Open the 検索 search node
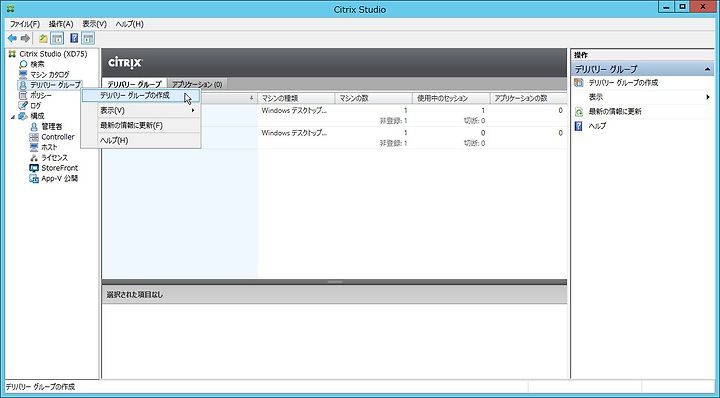The height and width of the screenshot is (398, 720). [x=37, y=64]
